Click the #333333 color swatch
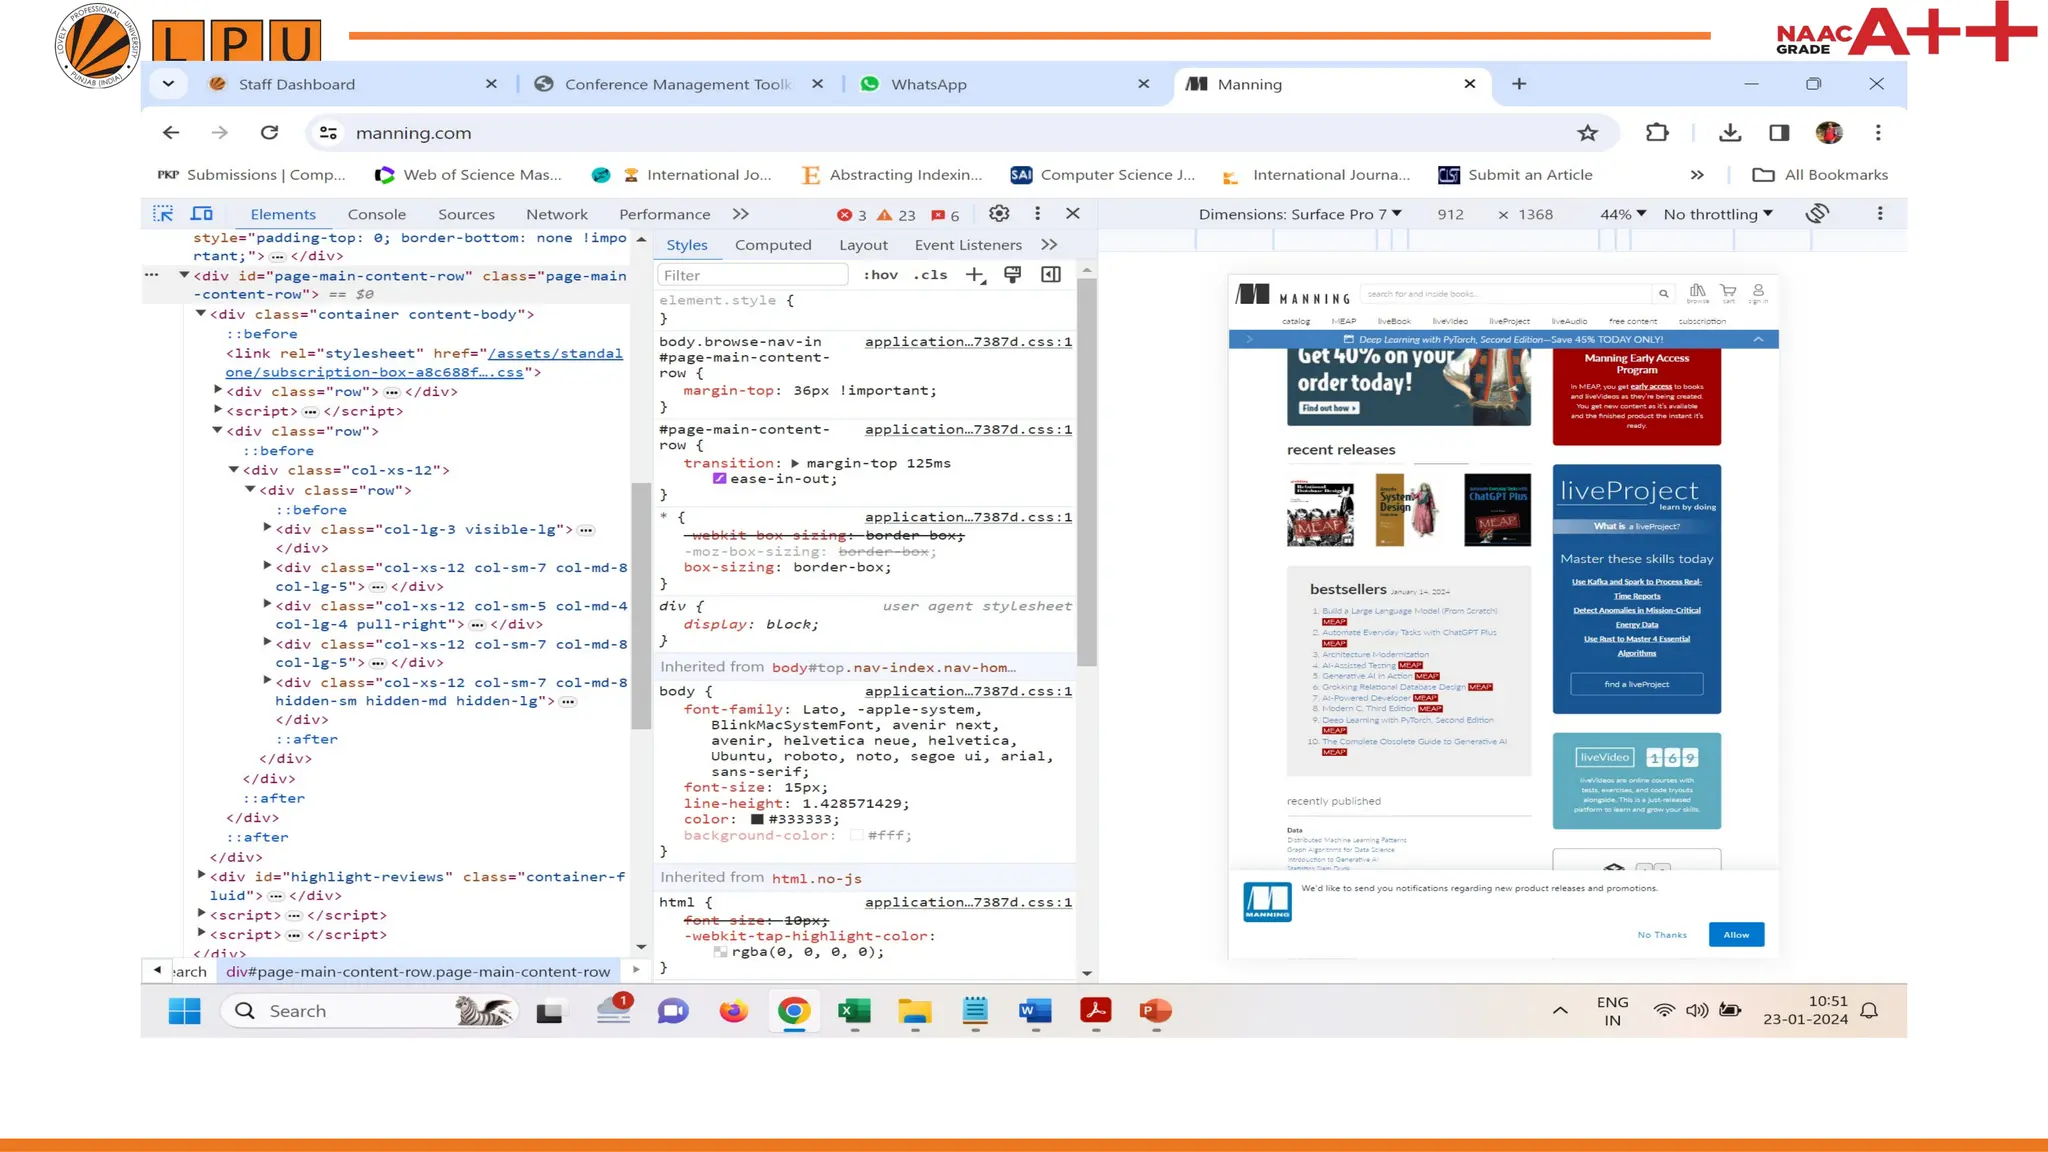2048x1152 pixels. click(757, 819)
